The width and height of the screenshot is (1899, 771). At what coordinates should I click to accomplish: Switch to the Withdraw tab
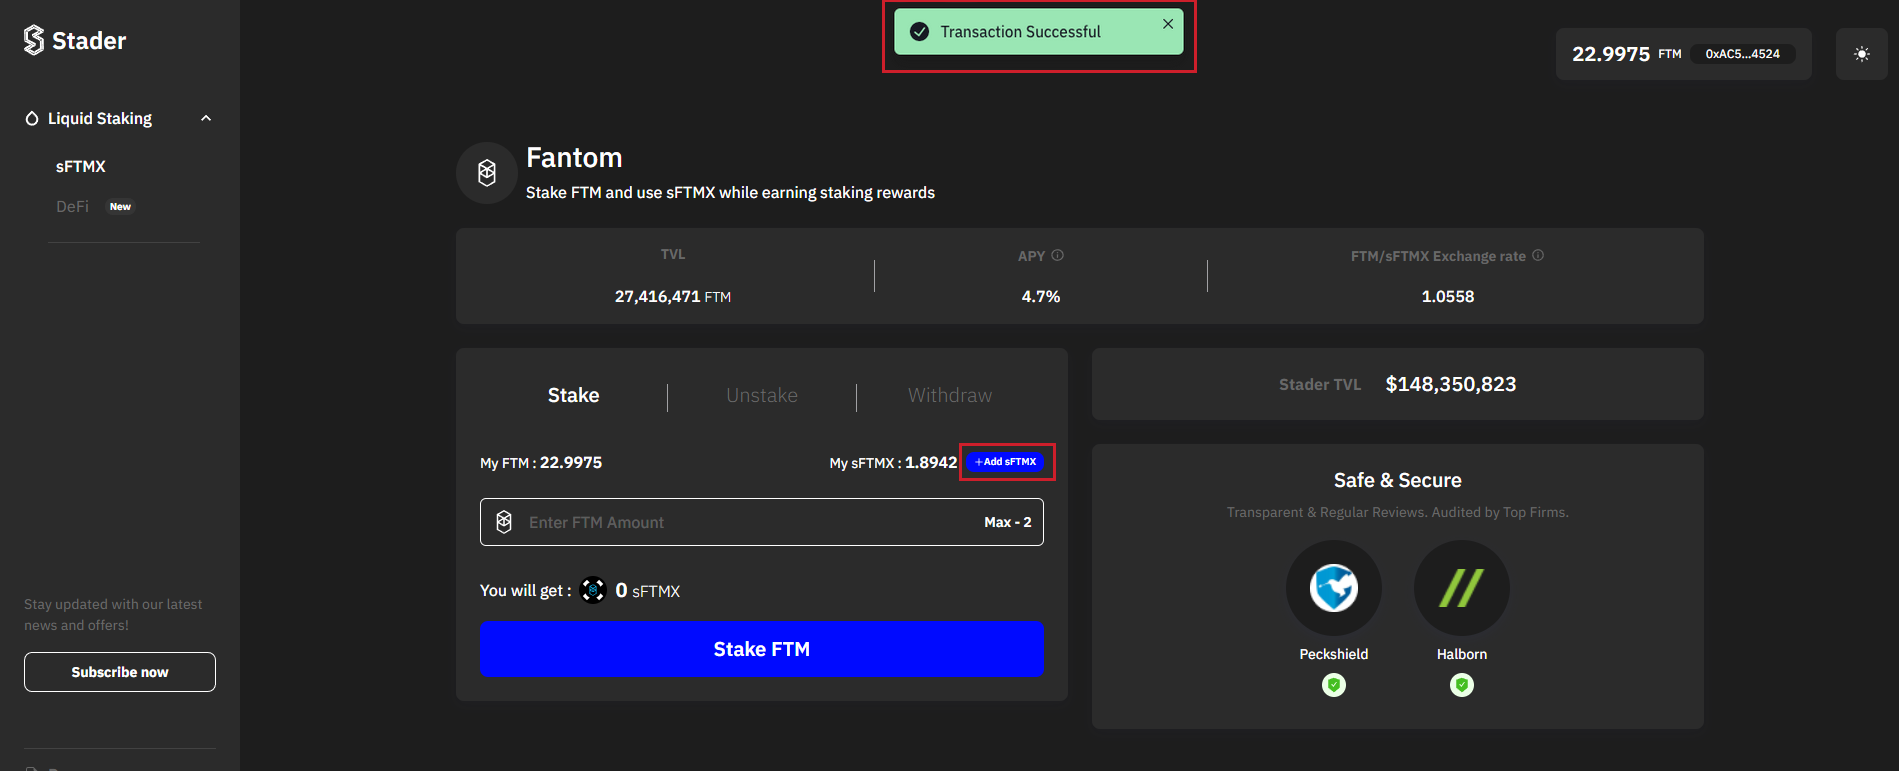(x=950, y=395)
